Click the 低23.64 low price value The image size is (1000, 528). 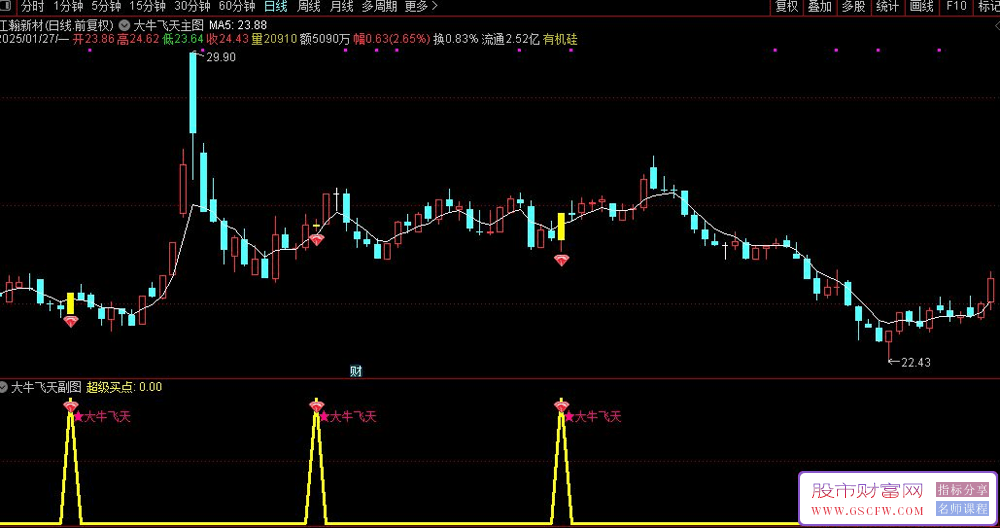coord(182,40)
